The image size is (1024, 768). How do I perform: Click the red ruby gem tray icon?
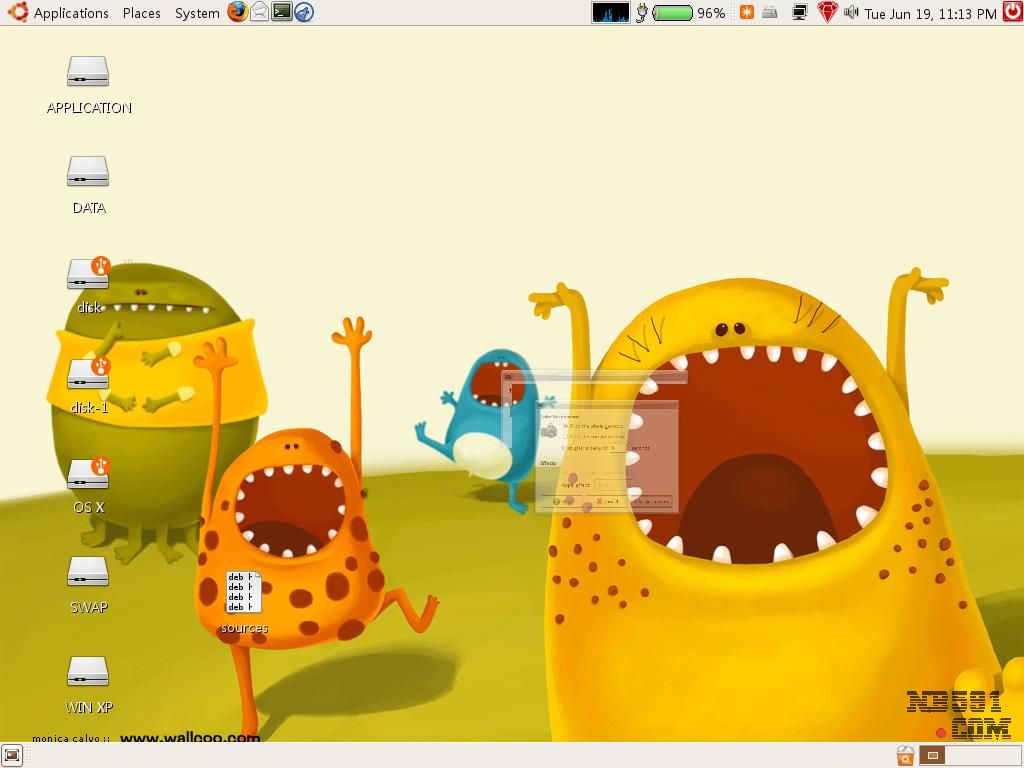826,13
